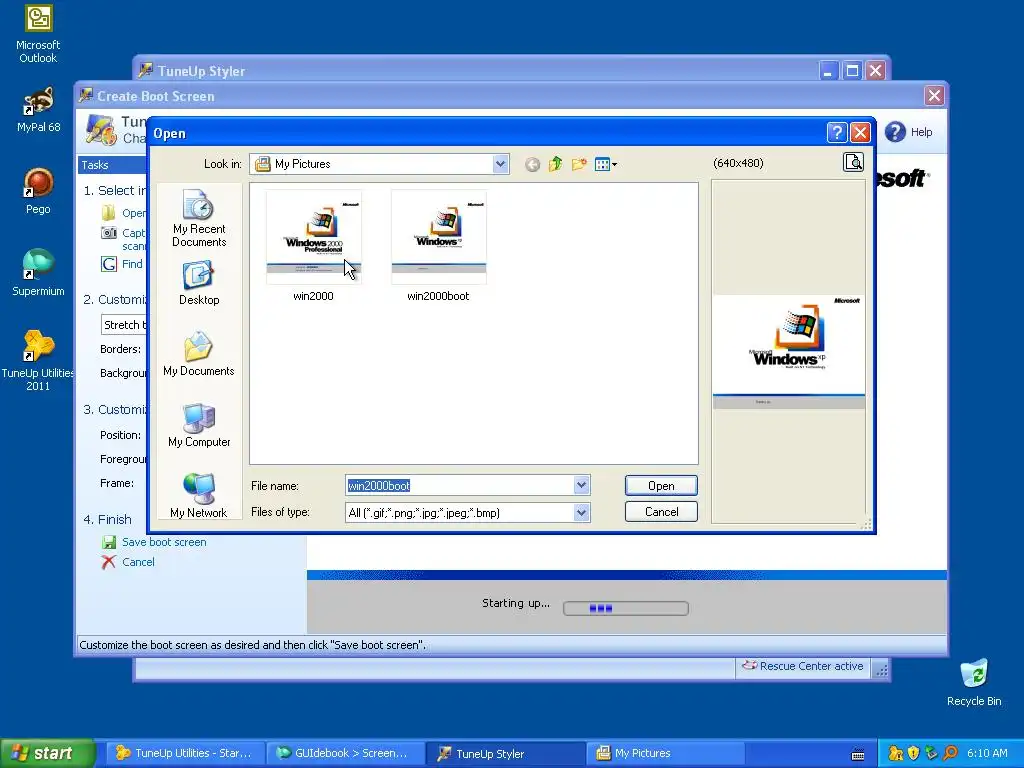Open Pego desktop icon
This screenshot has width=1024, height=768.
(x=38, y=191)
